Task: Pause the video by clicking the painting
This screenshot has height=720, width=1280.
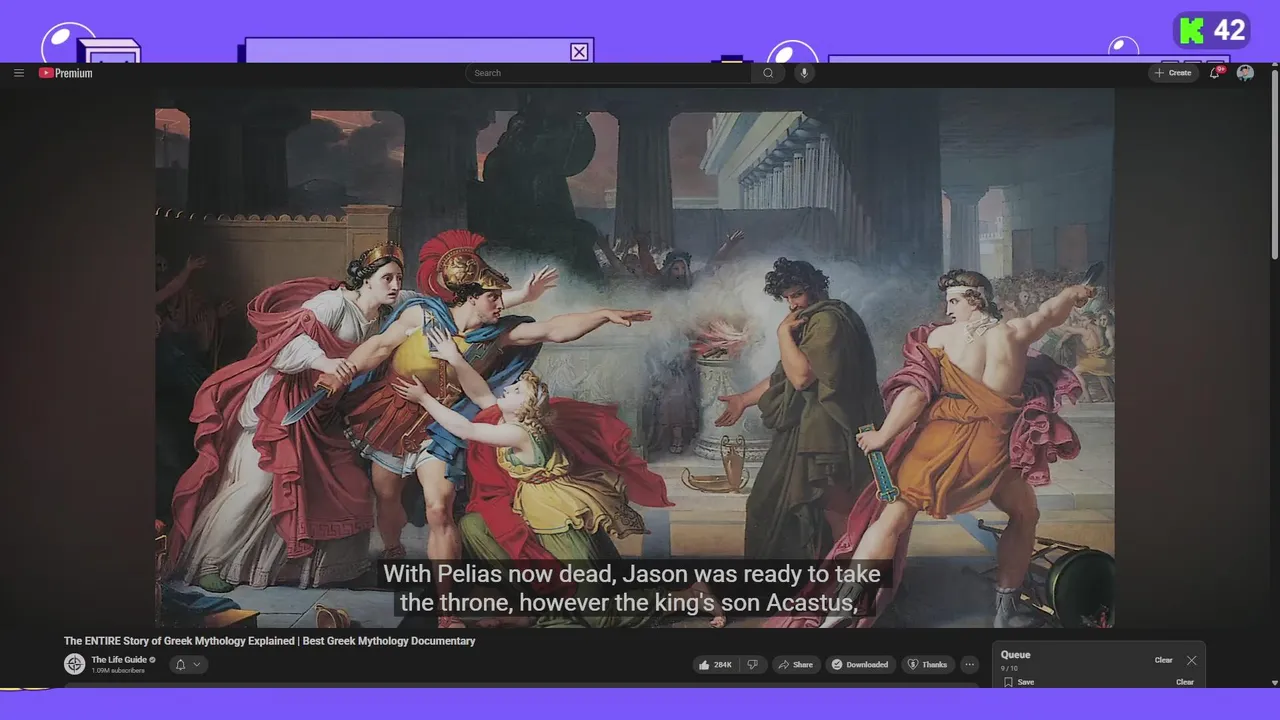Action: (634, 357)
